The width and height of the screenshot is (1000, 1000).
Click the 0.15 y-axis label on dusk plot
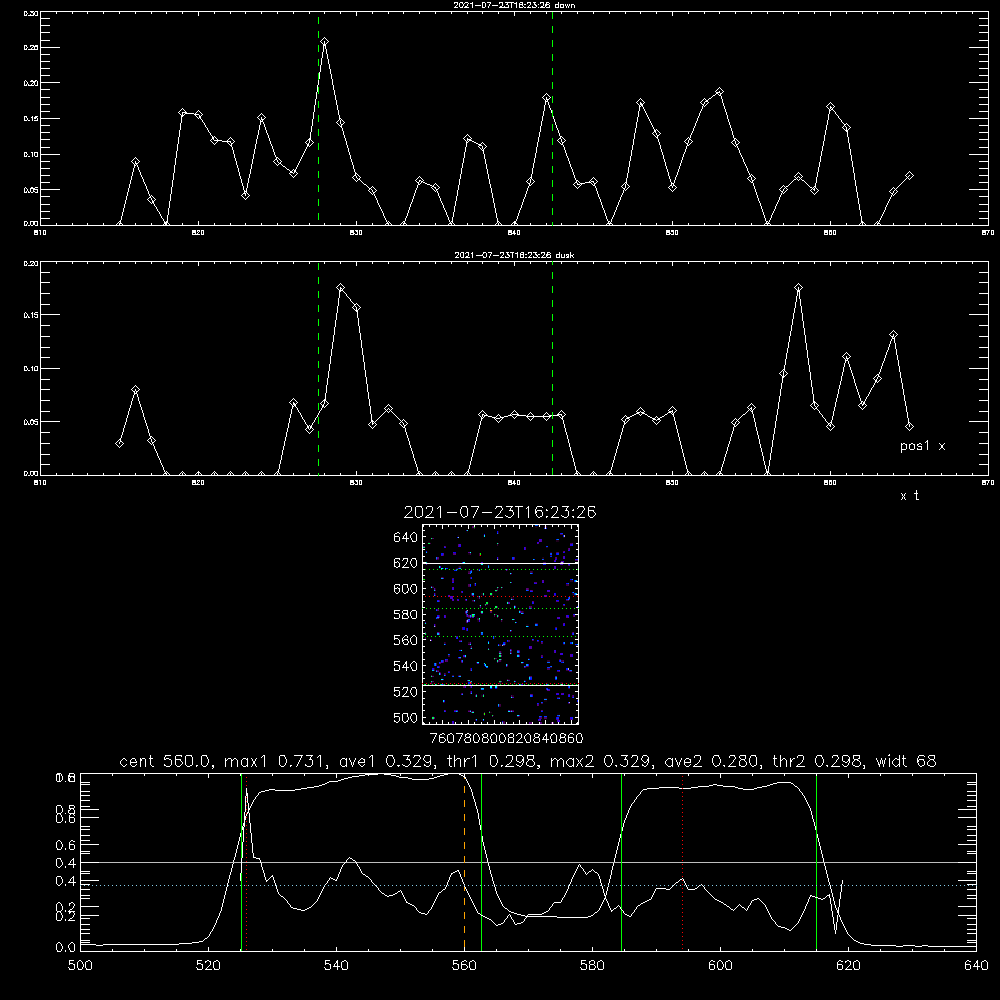pyautogui.click(x=31, y=315)
